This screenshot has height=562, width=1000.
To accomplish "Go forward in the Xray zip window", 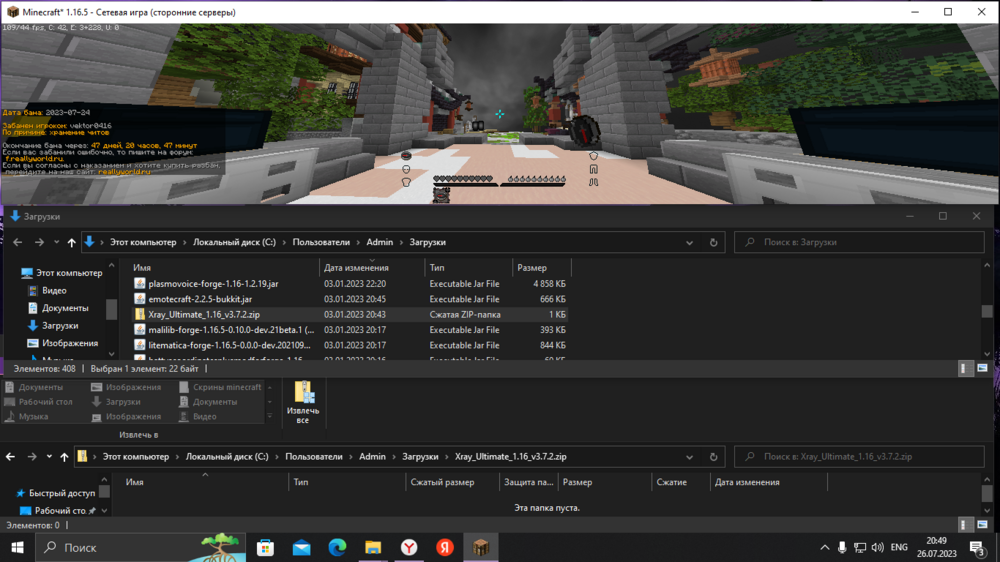I will tap(32, 457).
